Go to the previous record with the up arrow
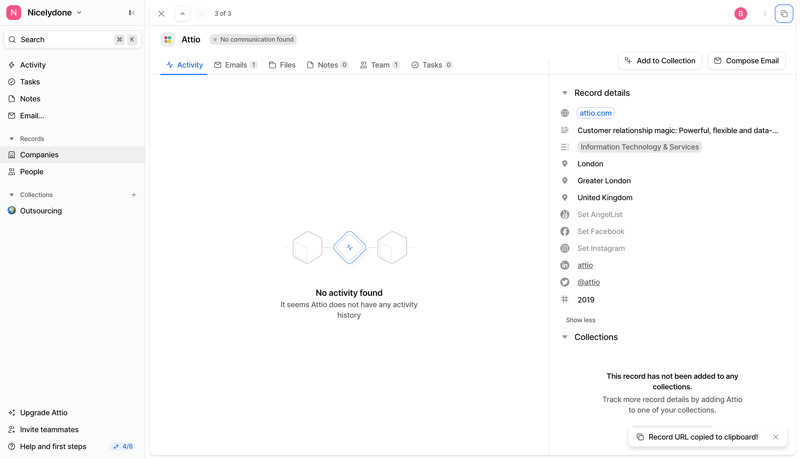 tap(182, 14)
